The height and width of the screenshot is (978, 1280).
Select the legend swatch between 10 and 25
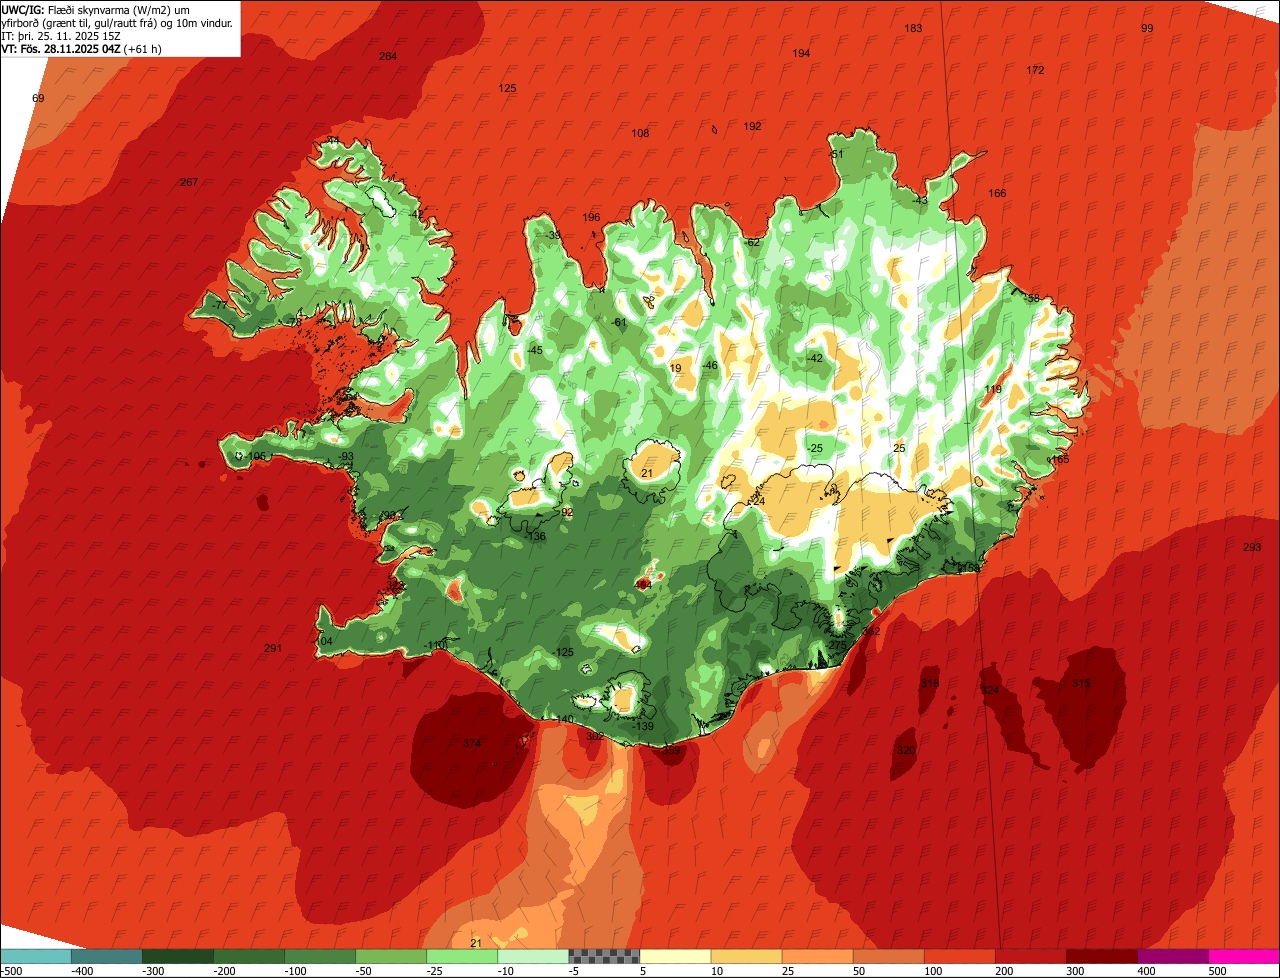pos(746,956)
